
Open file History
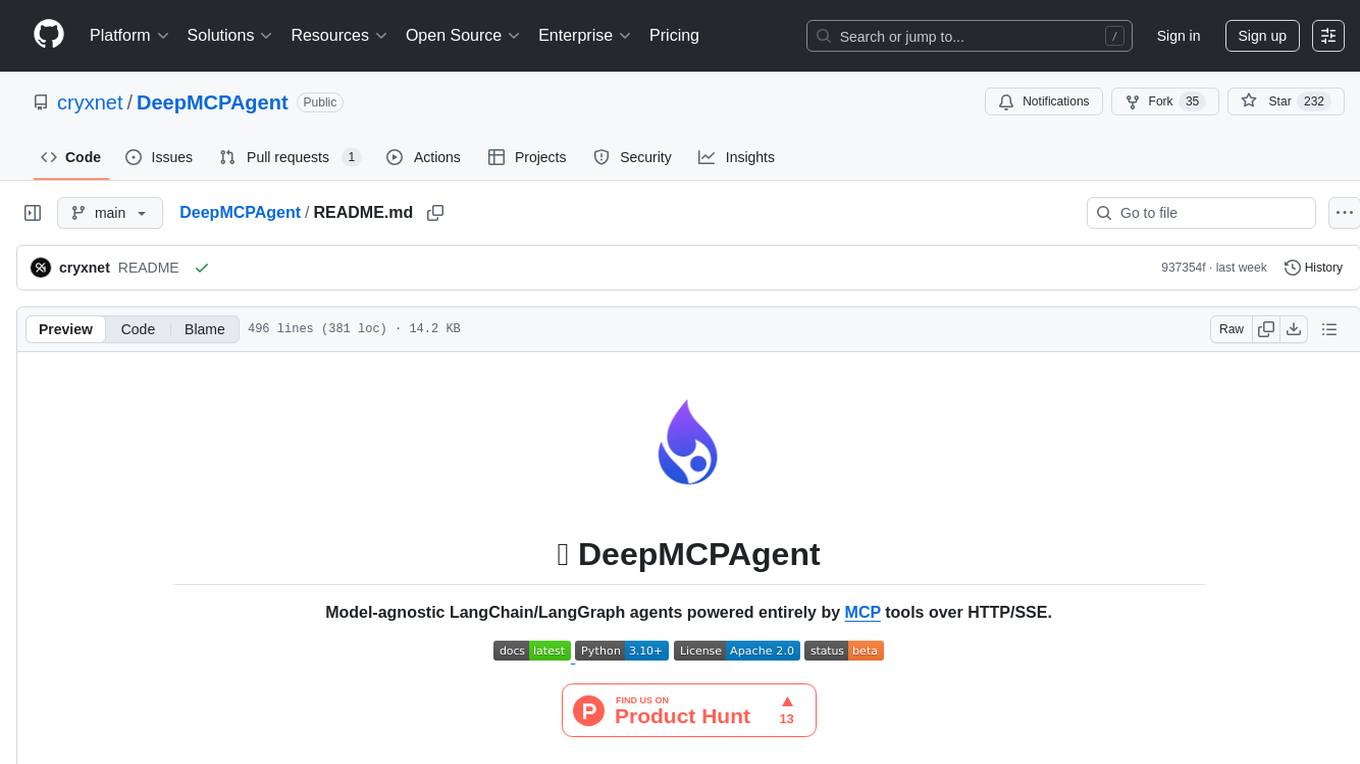(x=1313, y=268)
